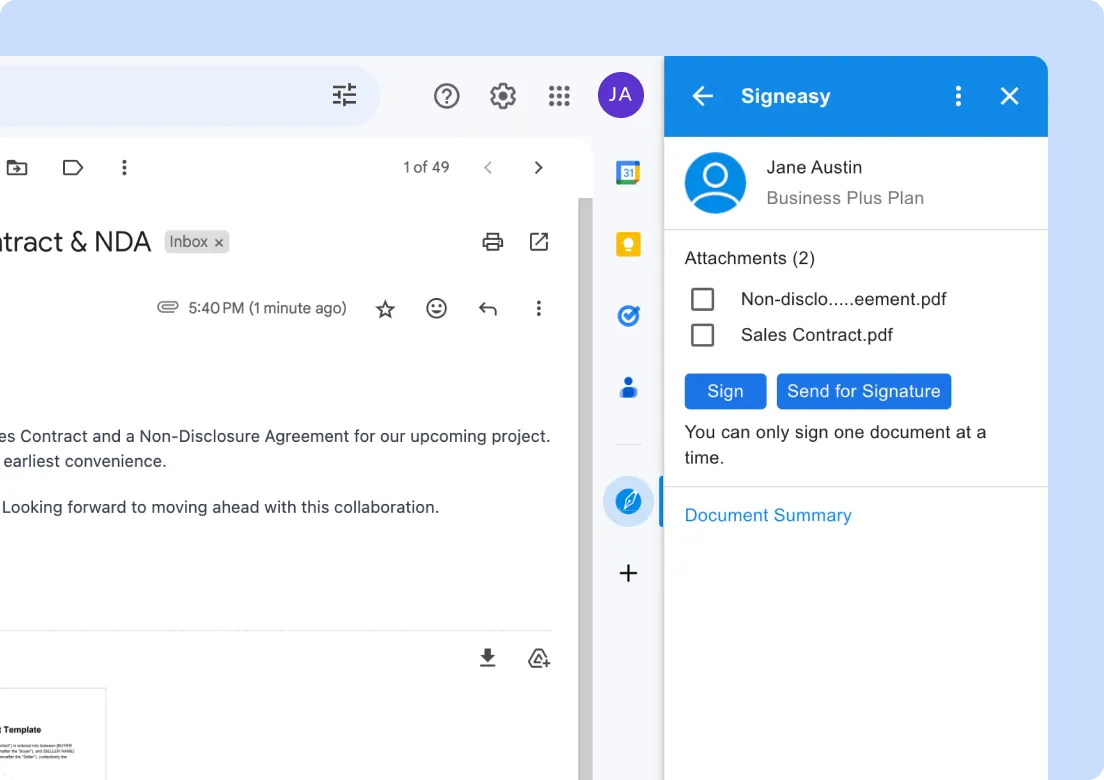Open Contacts side panel
This screenshot has width=1104, height=780.
628,388
